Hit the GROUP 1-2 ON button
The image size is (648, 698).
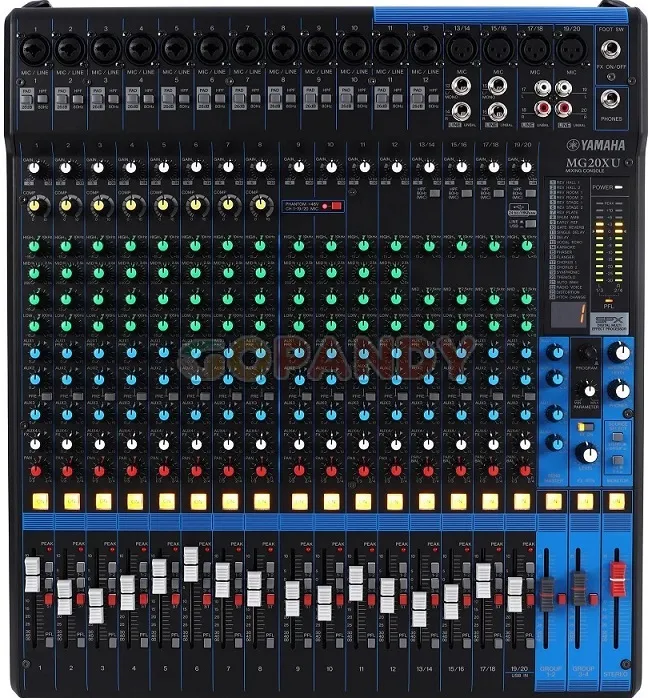(x=553, y=502)
